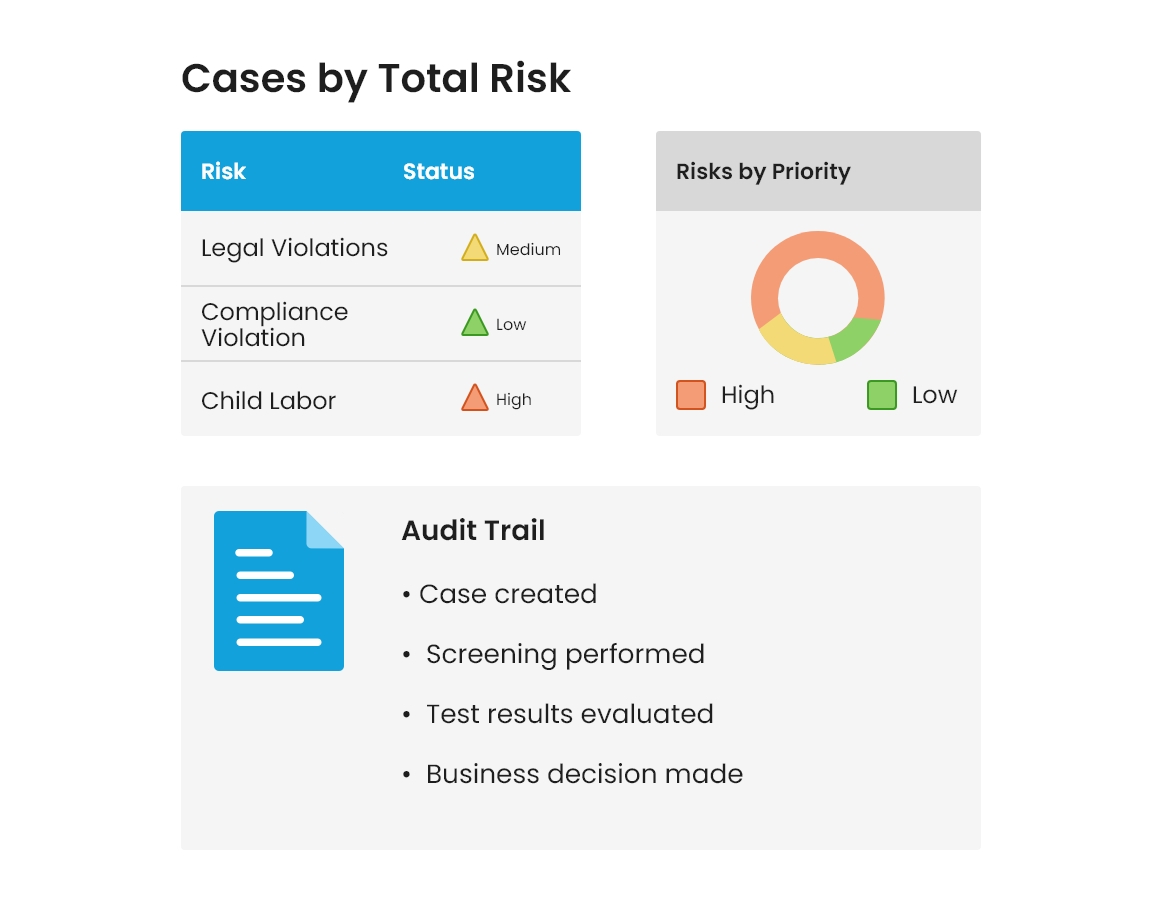The height and width of the screenshot is (900, 1152).
Task: Click the green Low risk triangle icon
Action: tap(475, 324)
